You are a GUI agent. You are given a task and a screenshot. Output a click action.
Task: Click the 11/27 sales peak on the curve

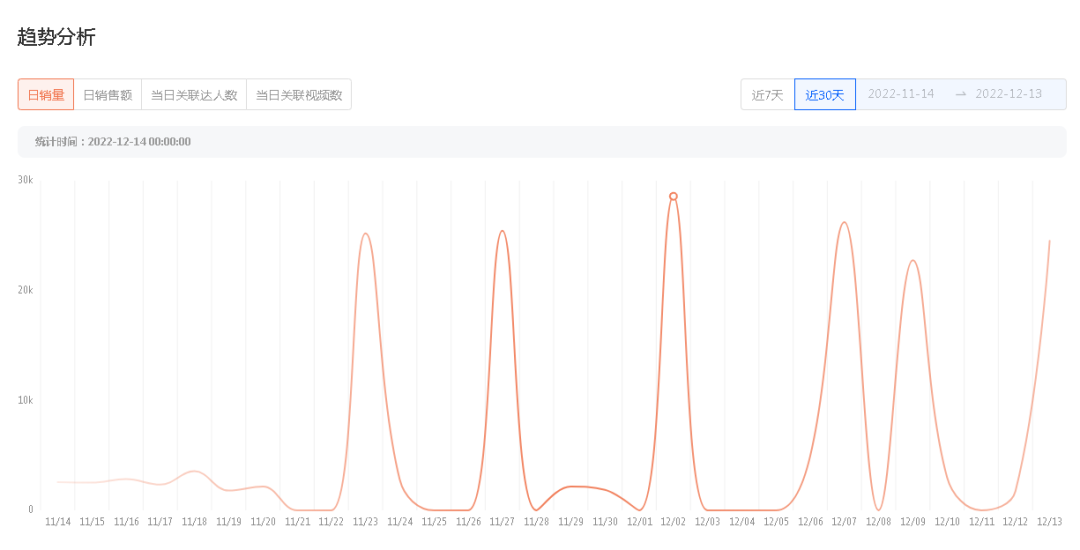coord(502,231)
